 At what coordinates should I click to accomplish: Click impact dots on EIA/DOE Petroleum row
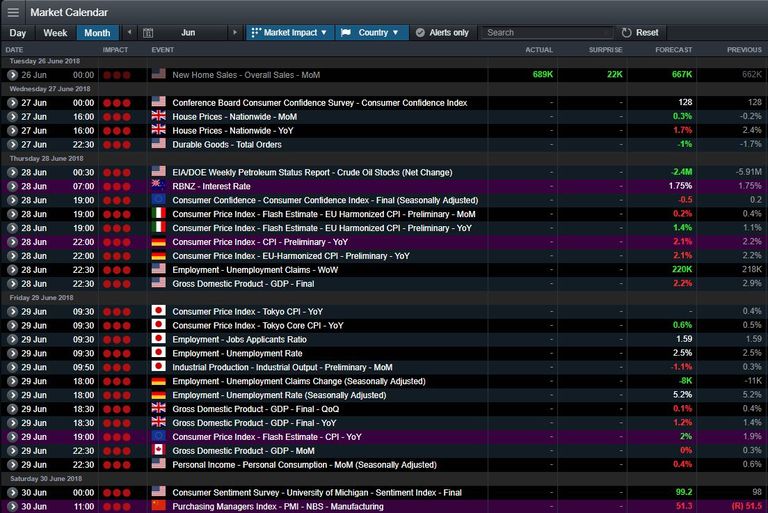point(117,172)
